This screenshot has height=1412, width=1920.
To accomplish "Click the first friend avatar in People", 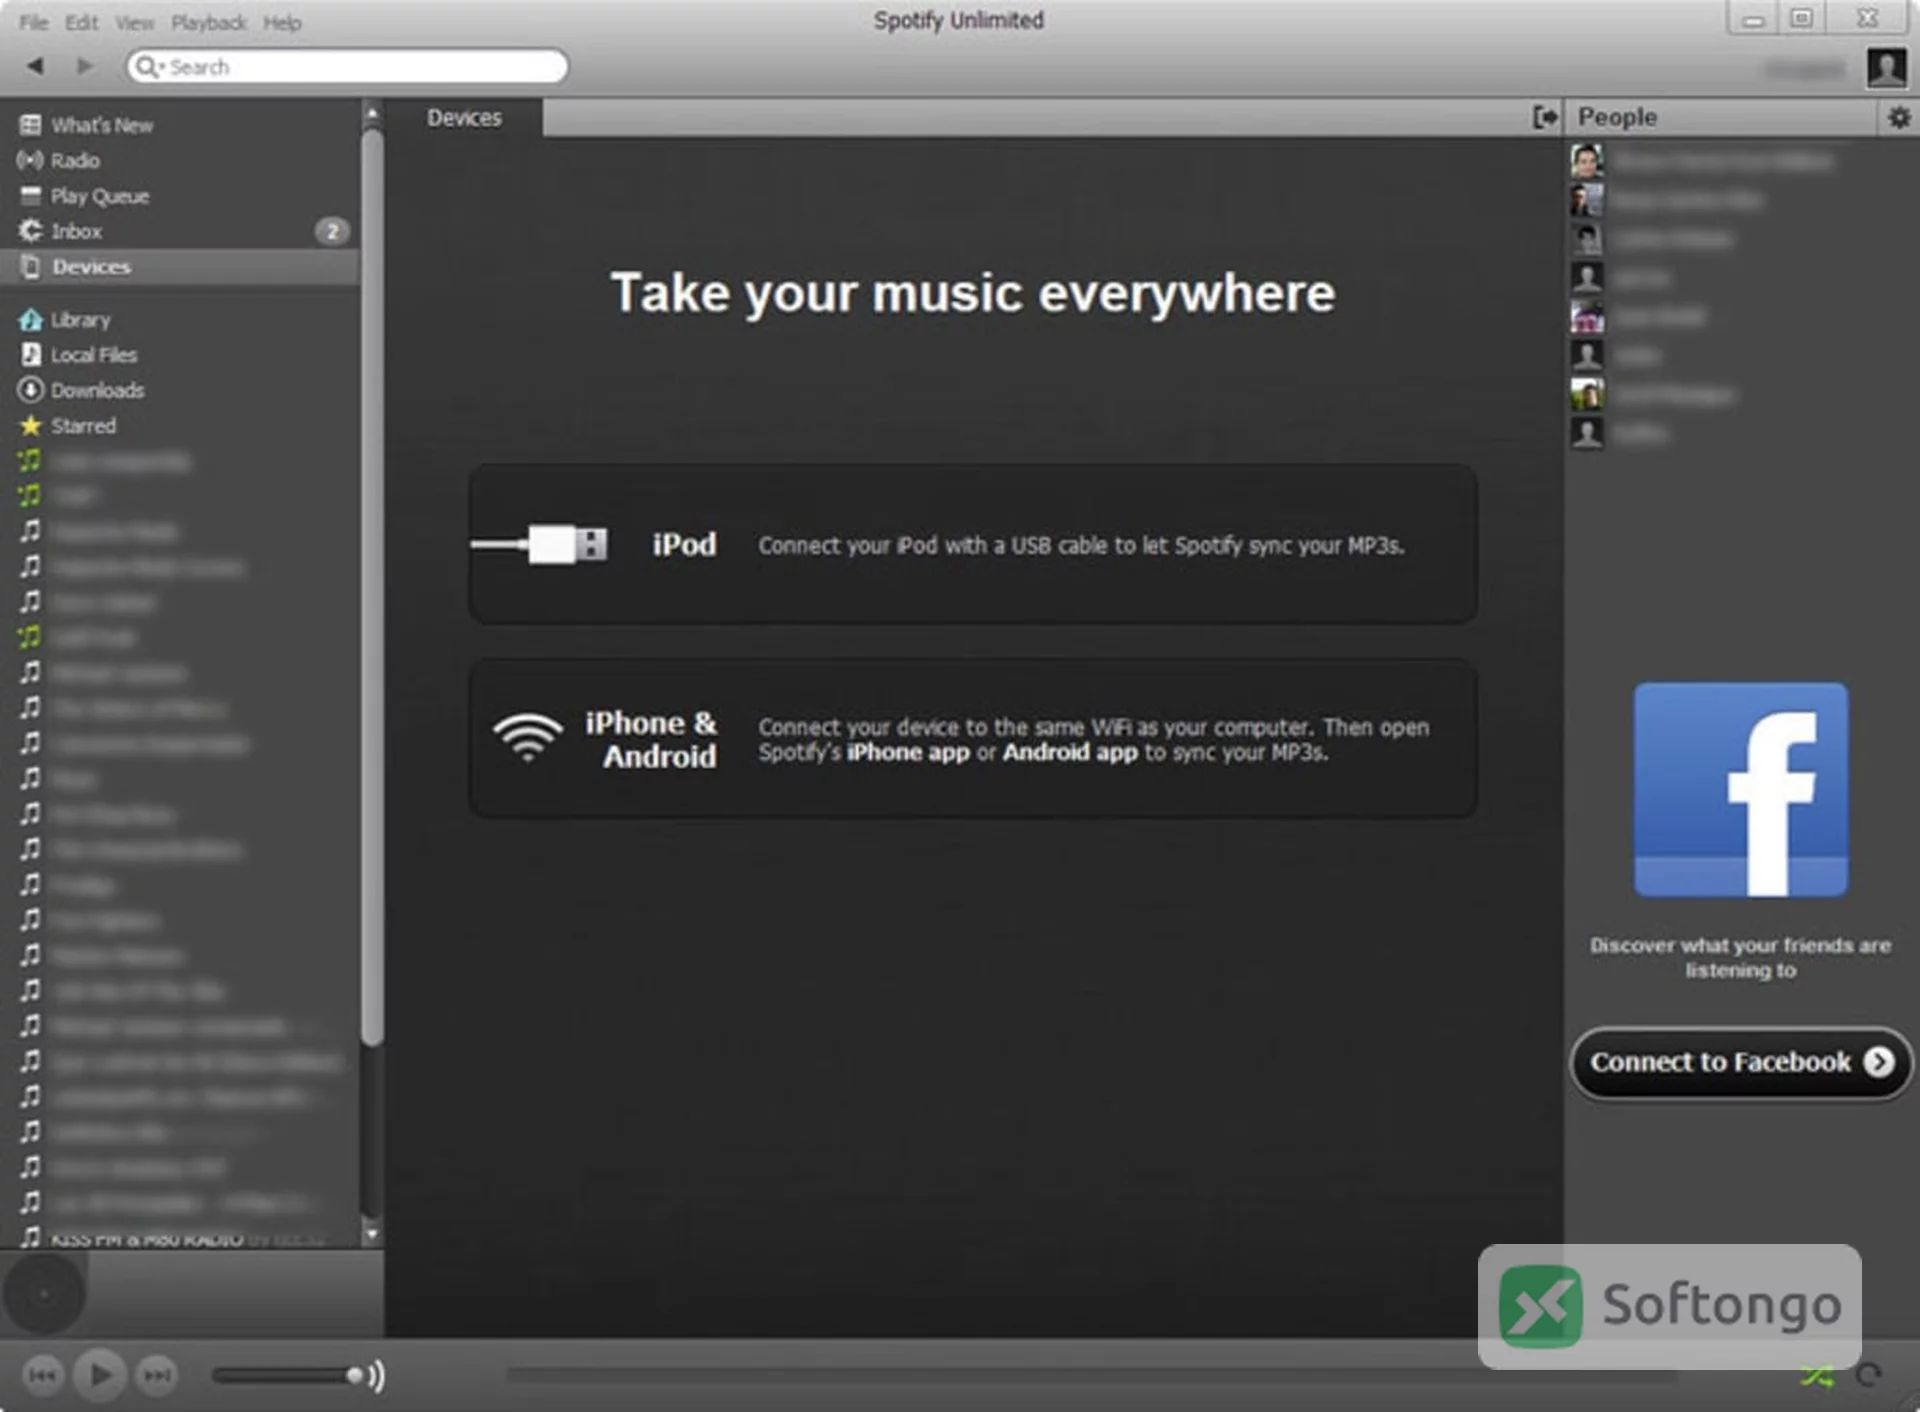I will click(1586, 161).
